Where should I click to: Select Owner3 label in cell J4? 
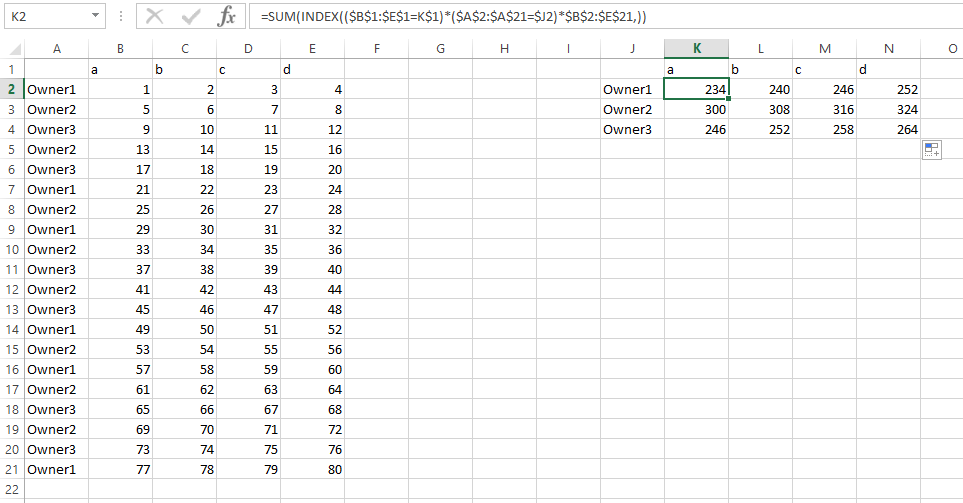point(633,130)
